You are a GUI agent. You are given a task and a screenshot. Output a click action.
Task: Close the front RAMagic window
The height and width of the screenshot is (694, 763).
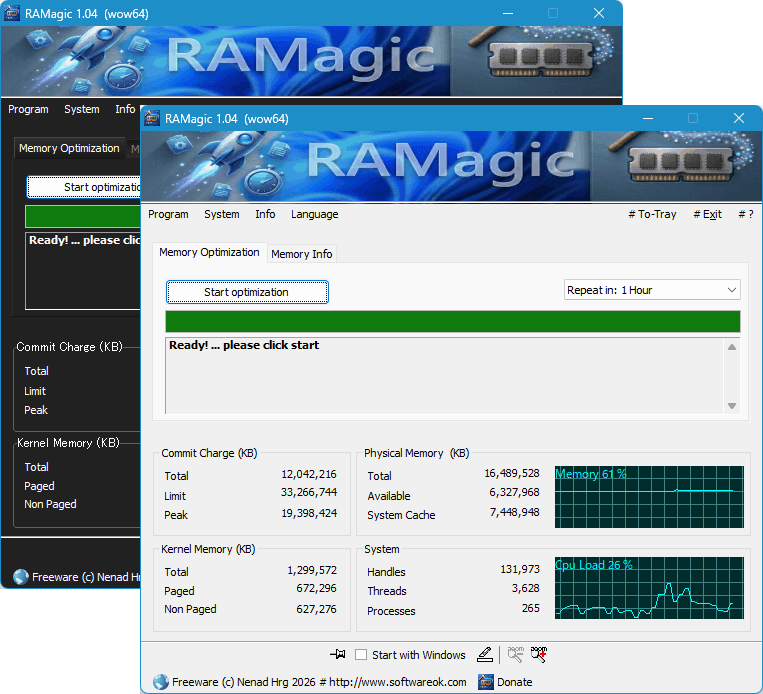(739, 118)
